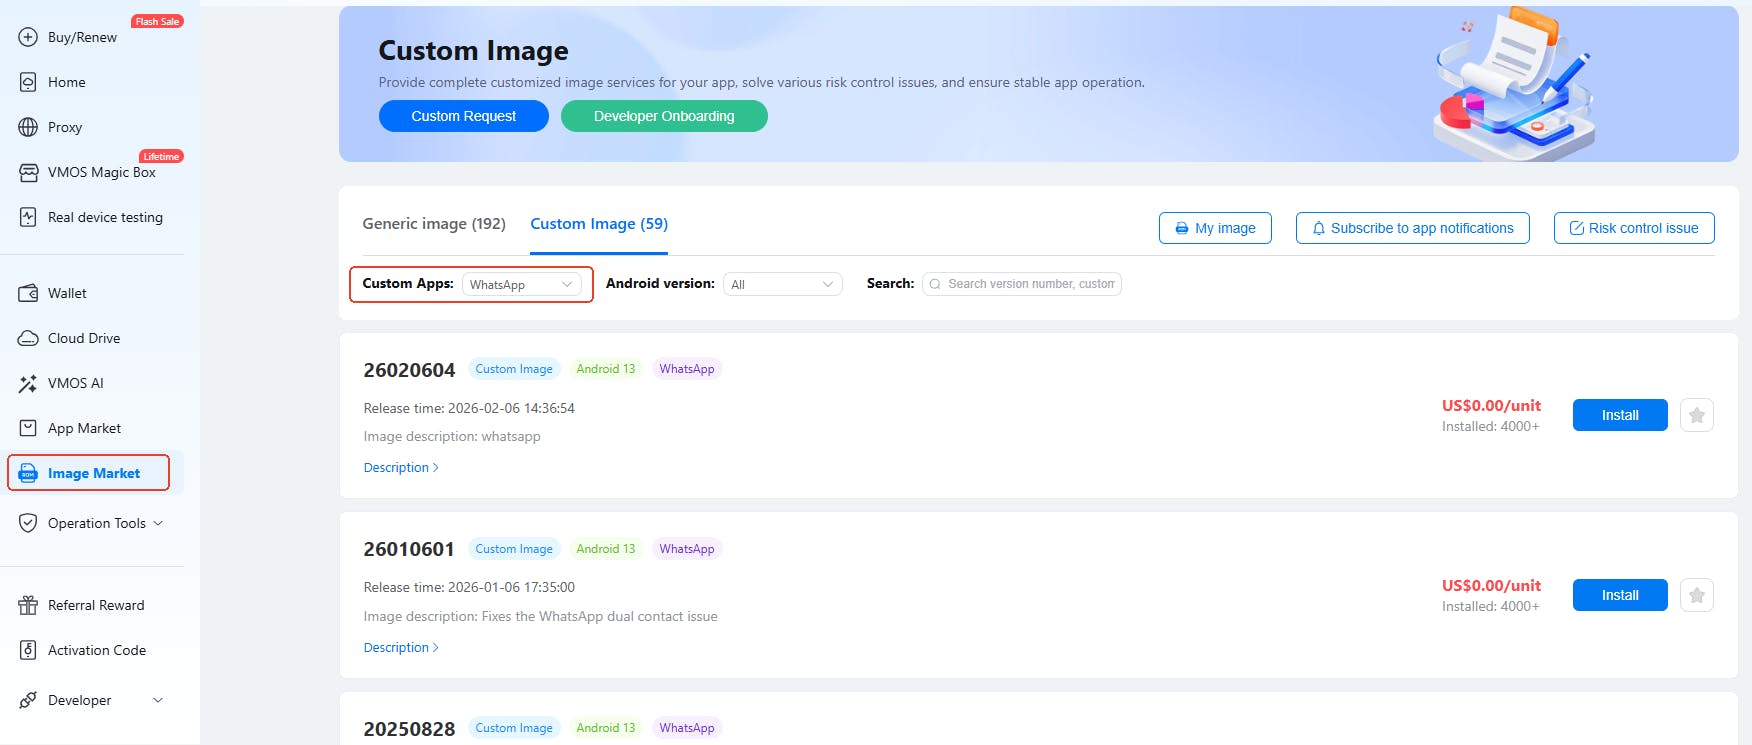
Task: Click the App Market bag icon
Action: [x=28, y=428]
